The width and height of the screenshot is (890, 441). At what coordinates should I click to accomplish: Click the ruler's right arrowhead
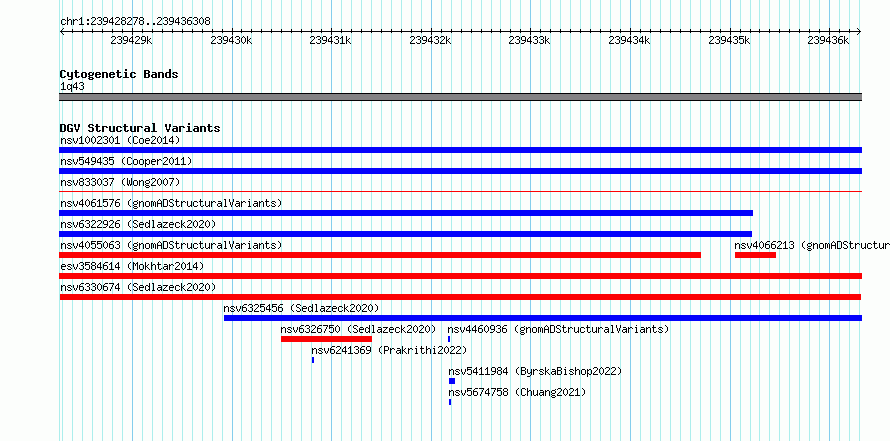point(859,32)
